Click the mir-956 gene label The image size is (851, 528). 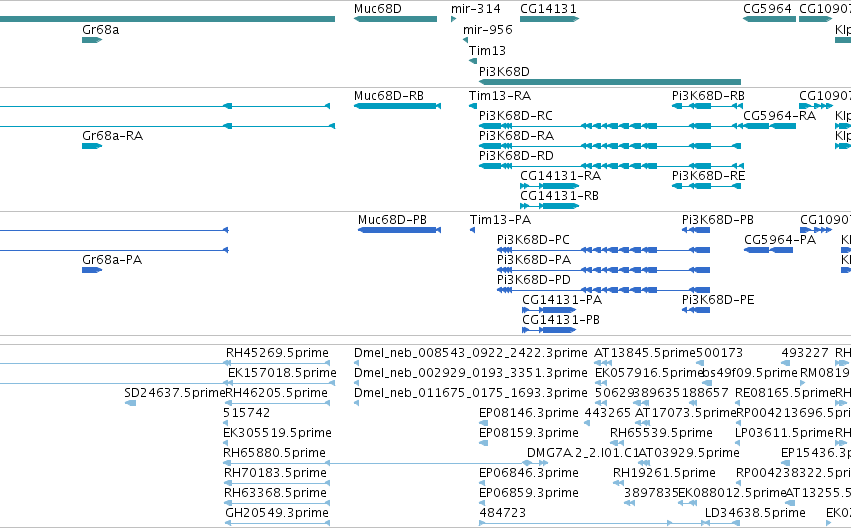[487, 30]
